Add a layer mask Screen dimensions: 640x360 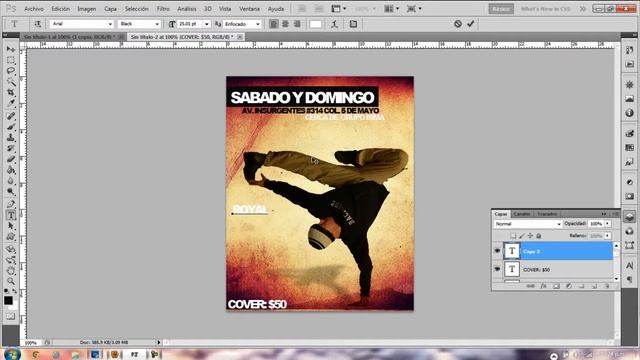(x=556, y=286)
